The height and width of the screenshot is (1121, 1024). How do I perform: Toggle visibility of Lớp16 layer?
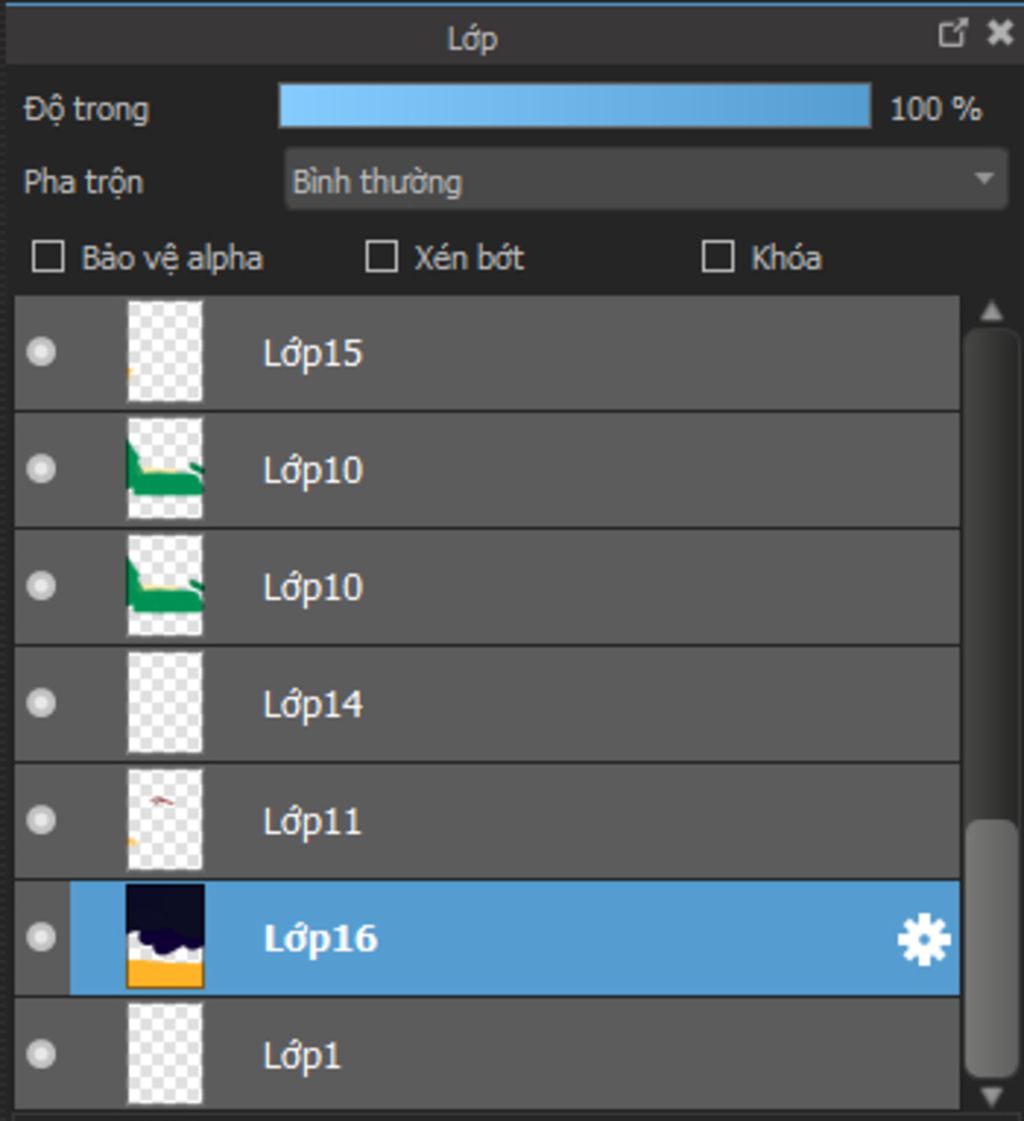pyautogui.click(x=41, y=937)
